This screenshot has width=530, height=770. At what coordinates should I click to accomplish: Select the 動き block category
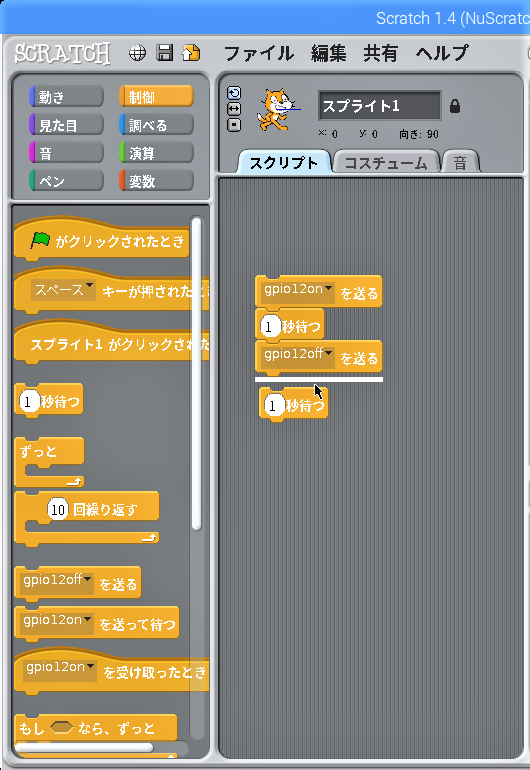(66, 97)
